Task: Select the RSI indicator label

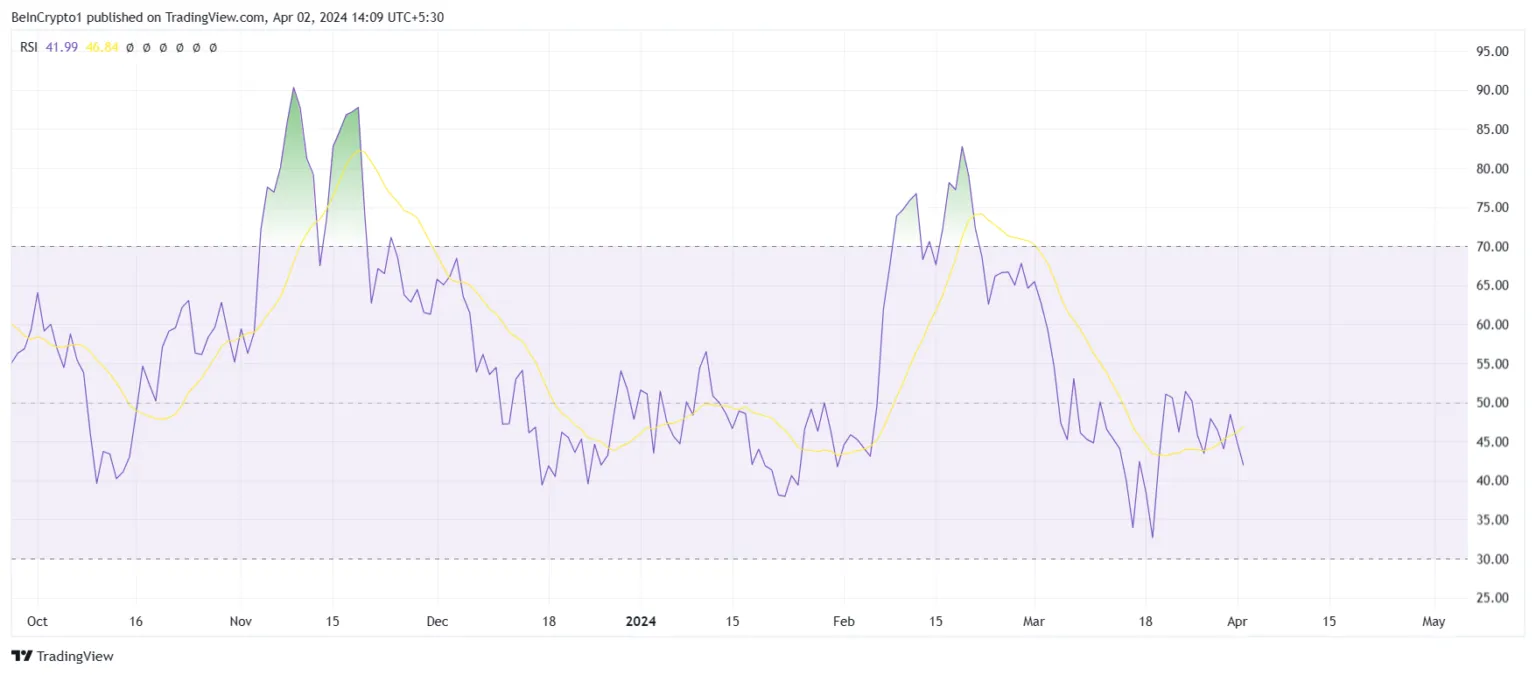Action: [x=29, y=47]
